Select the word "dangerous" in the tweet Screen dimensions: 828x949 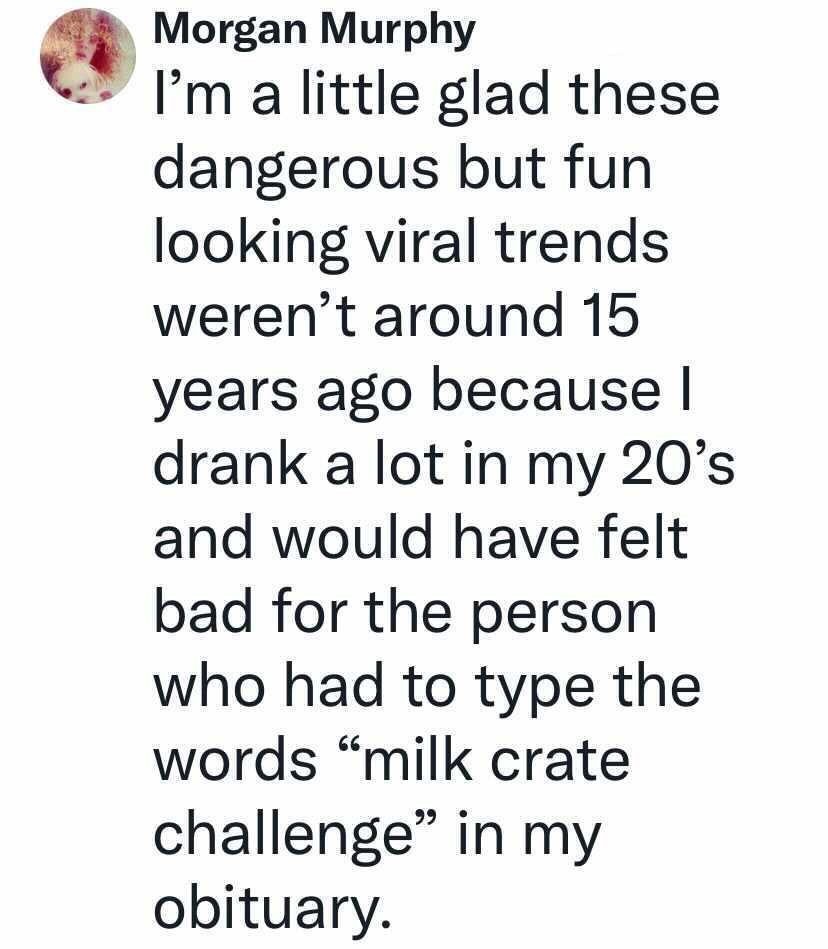coord(296,170)
